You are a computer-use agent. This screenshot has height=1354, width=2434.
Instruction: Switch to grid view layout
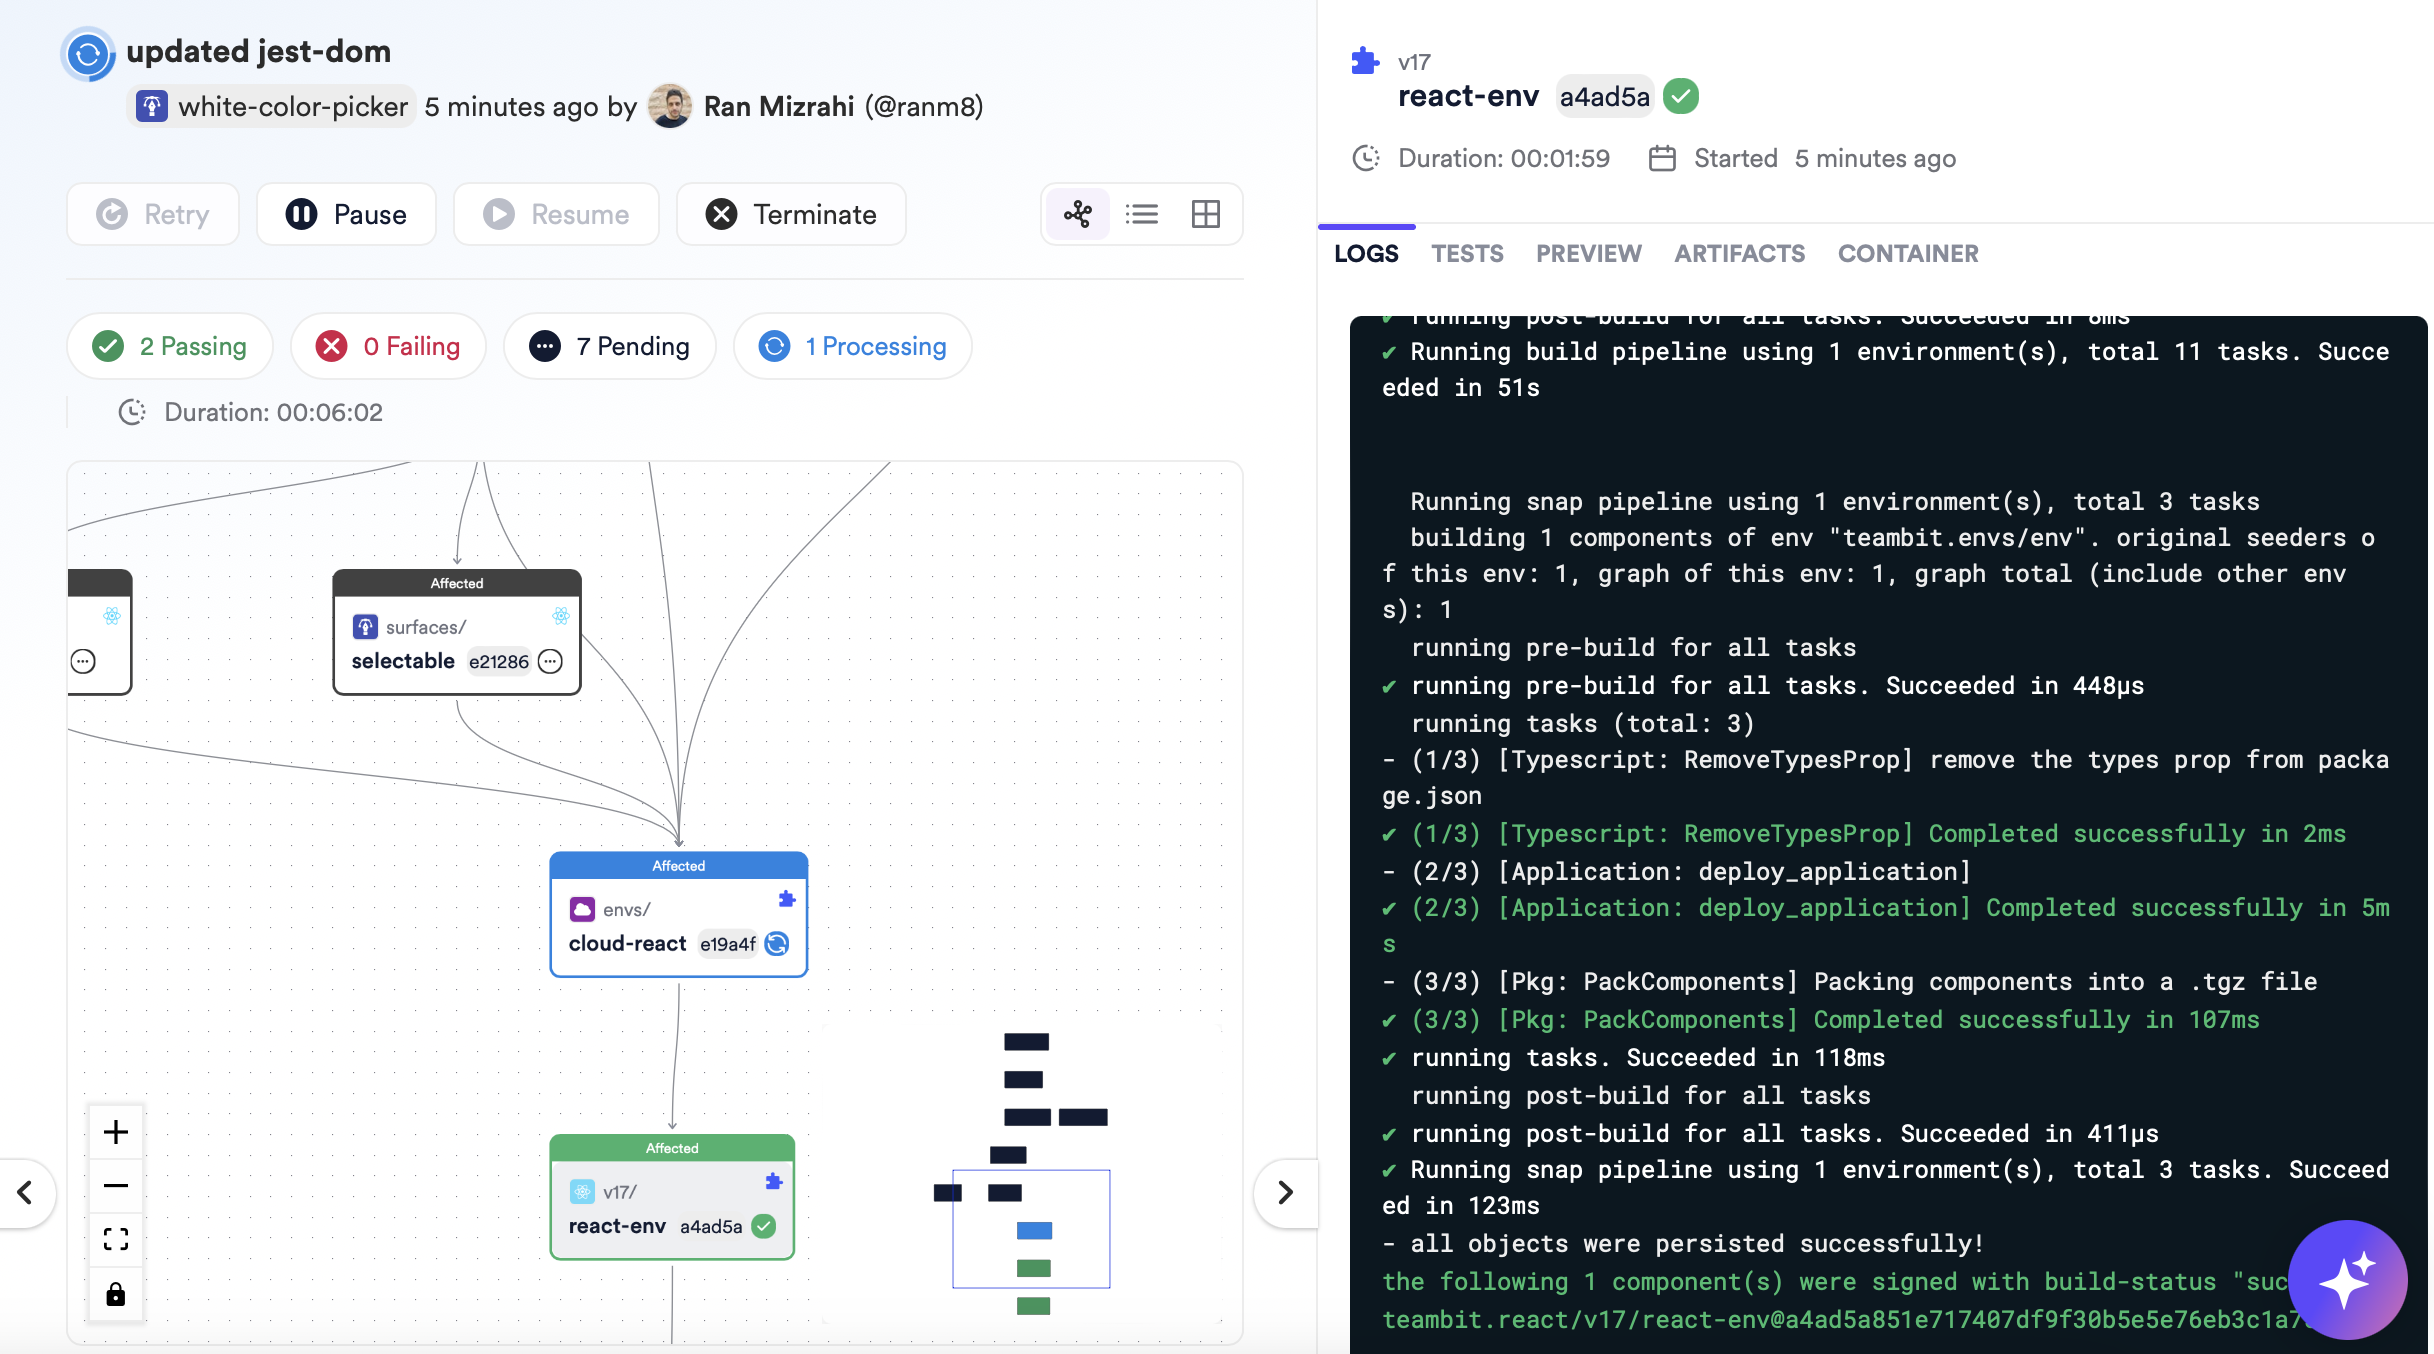coord(1205,214)
